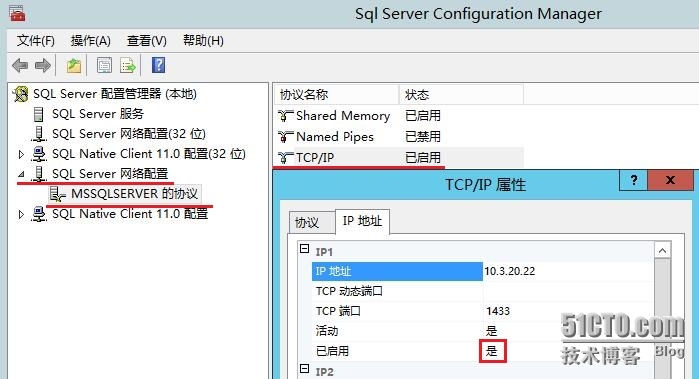Collapse the IP2 property group
Image resolution: width=699 pixels, height=379 pixels.
(304, 368)
